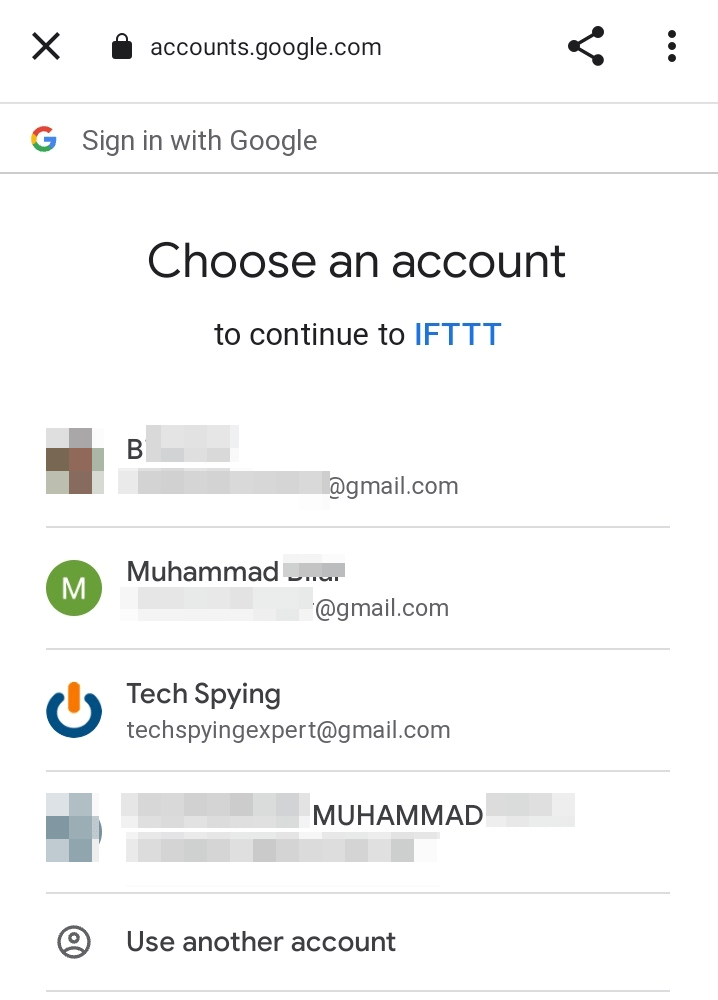This screenshot has height=1000, width=718.
Task: Click the Google G logo
Action: click(x=44, y=139)
